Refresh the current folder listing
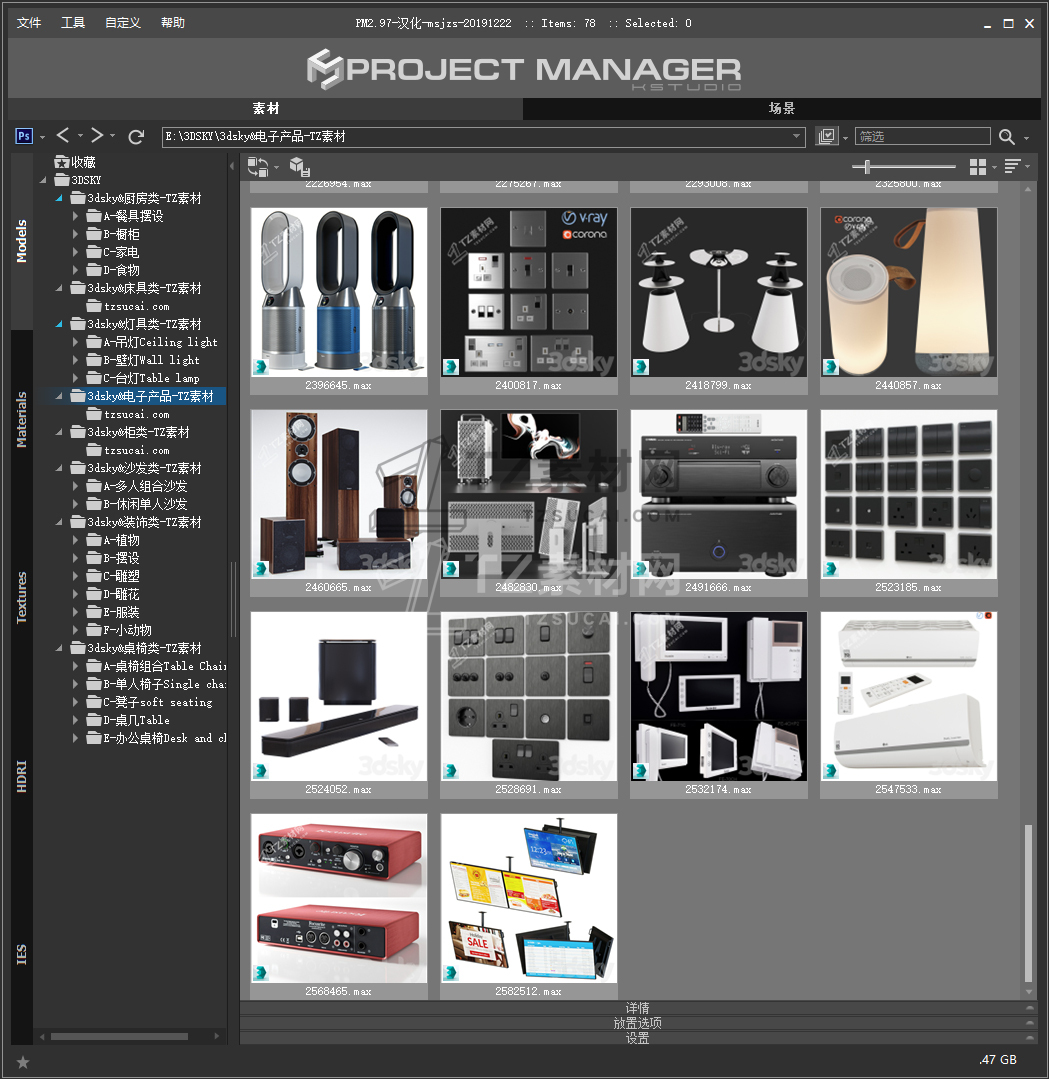Screen dimensions: 1049x1079 point(137,136)
